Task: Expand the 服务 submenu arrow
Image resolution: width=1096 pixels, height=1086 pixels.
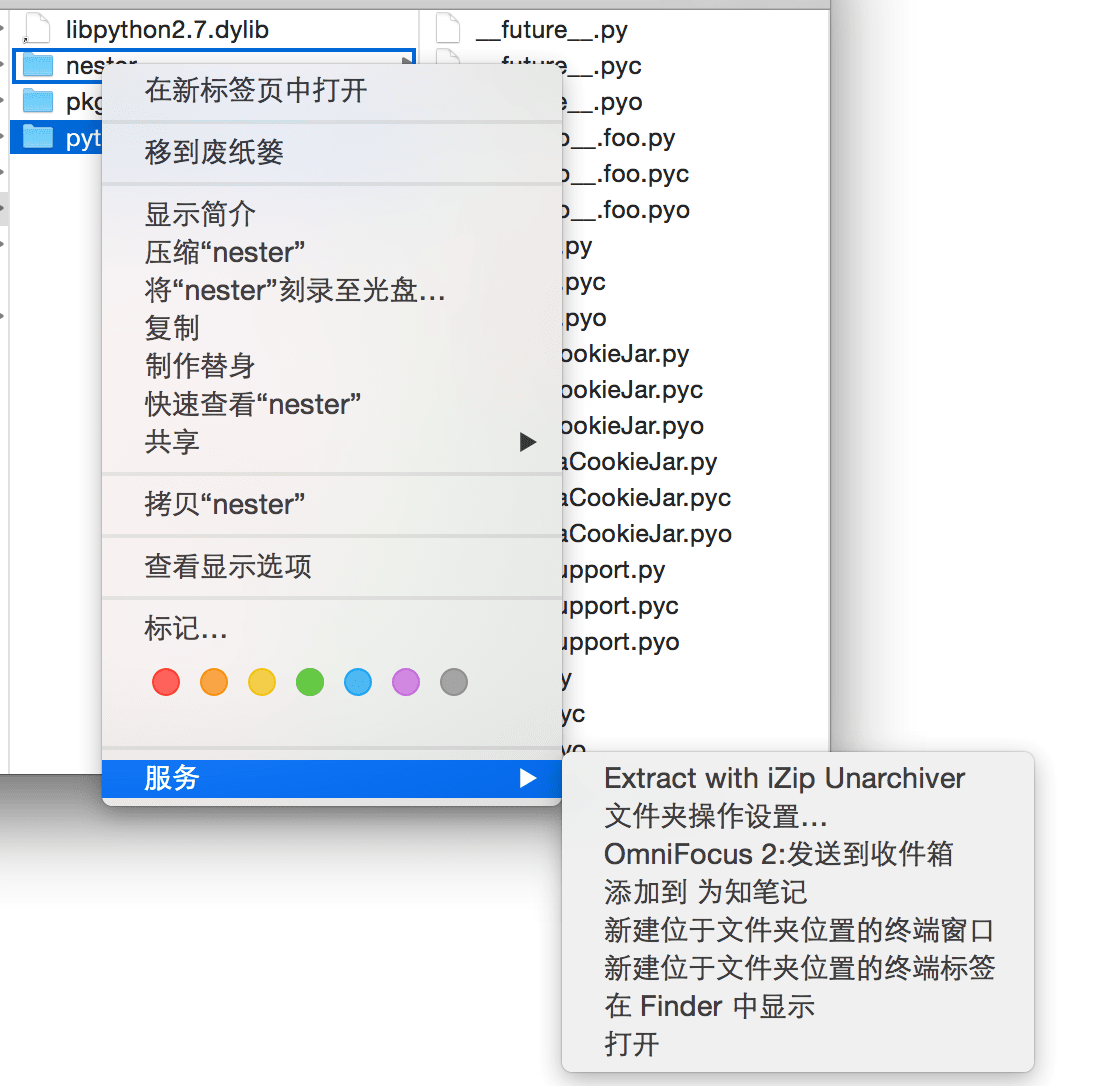Action: (x=528, y=778)
